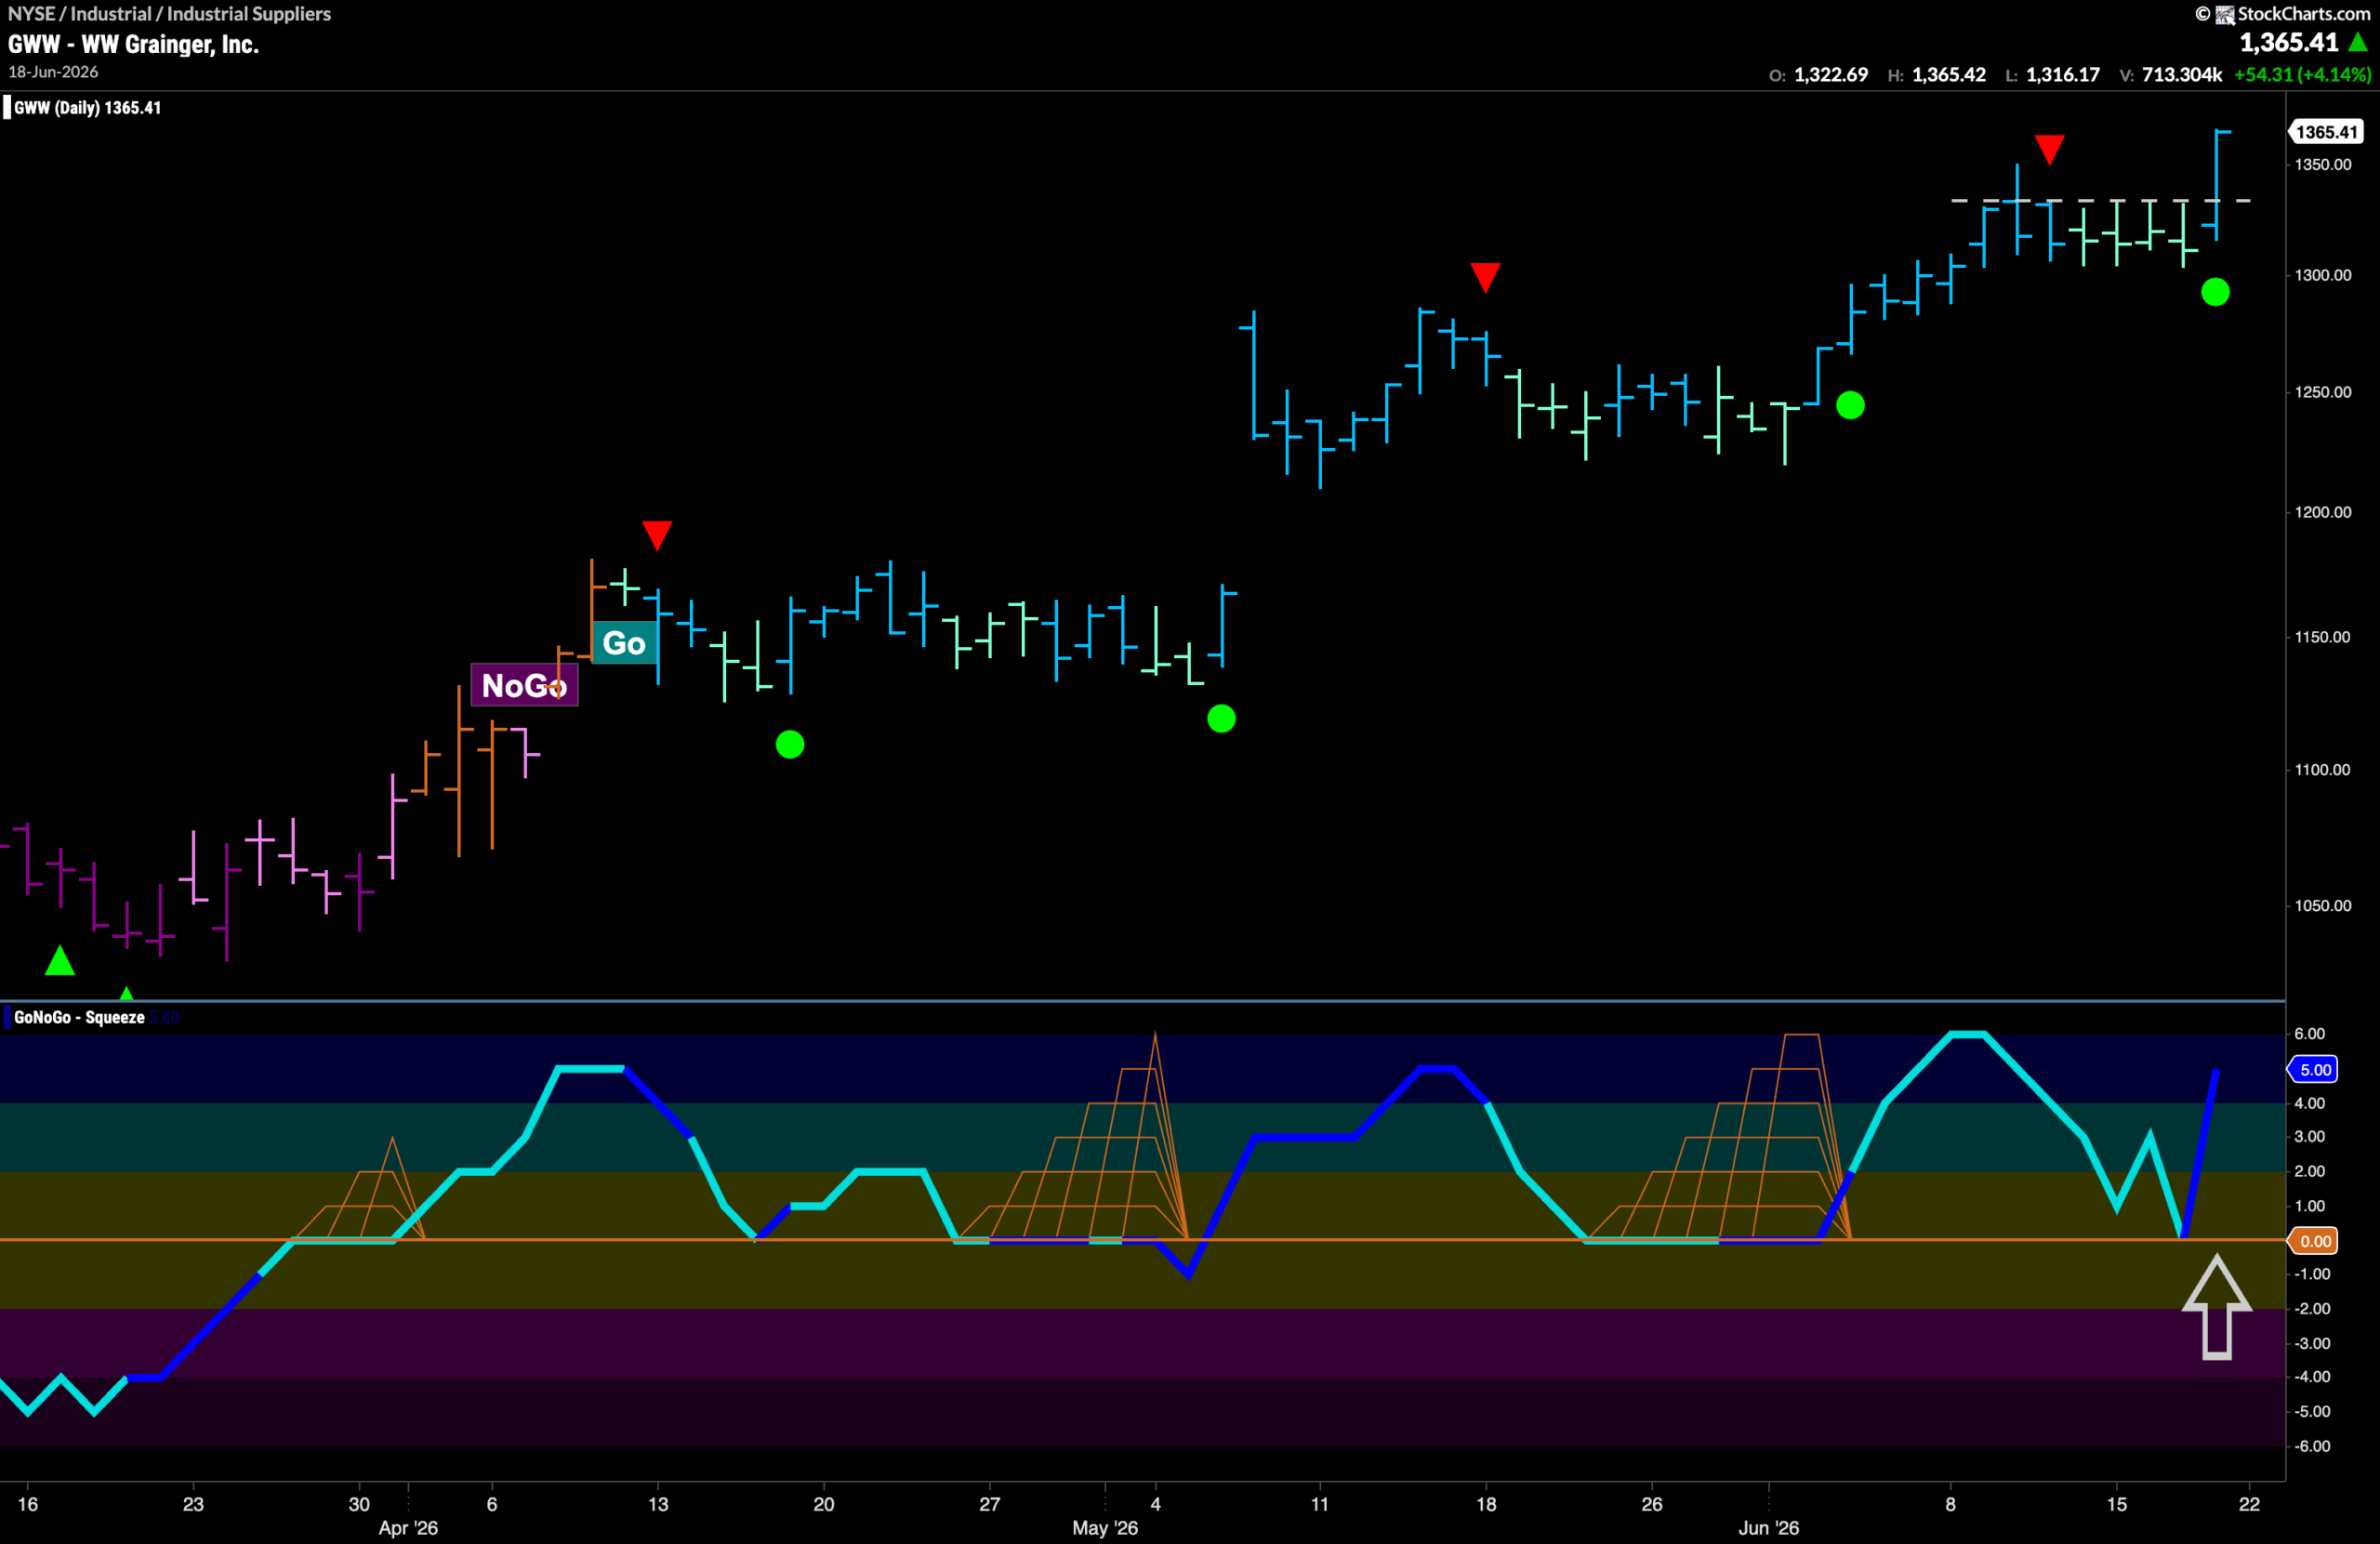The width and height of the screenshot is (2380, 1544).
Task: Click the 'NoGo' trend label on chart
Action: coord(524,685)
